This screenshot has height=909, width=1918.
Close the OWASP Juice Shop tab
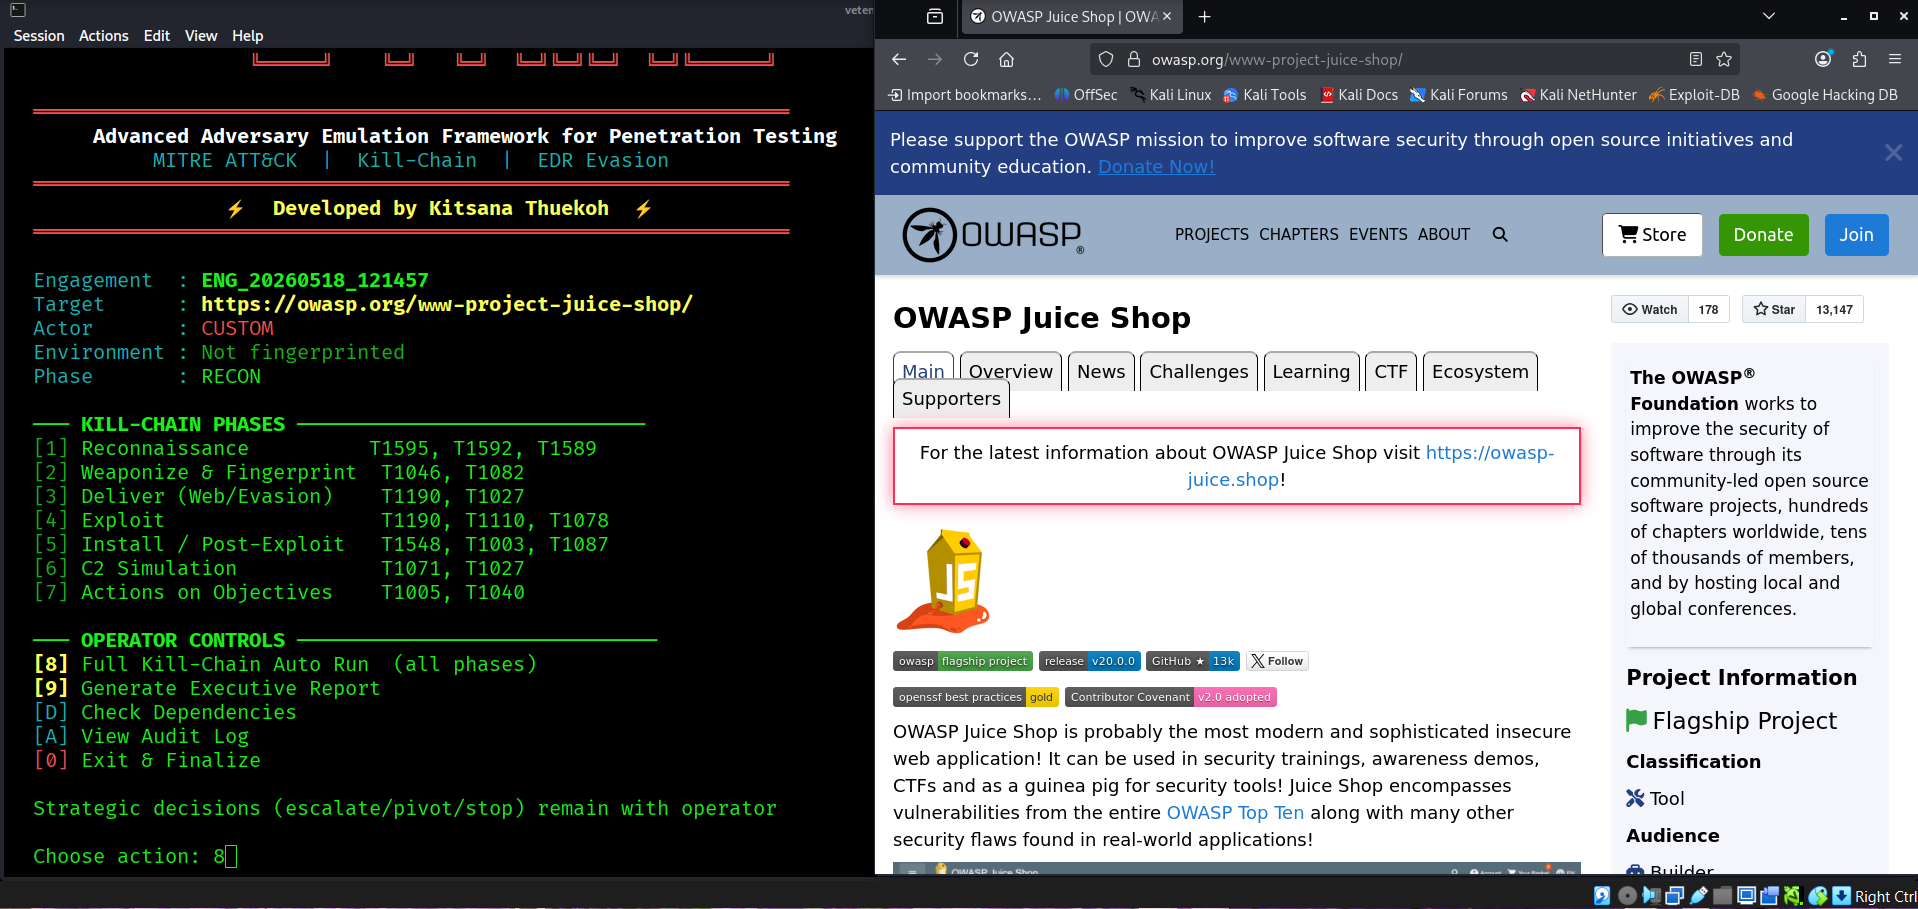1167,17
